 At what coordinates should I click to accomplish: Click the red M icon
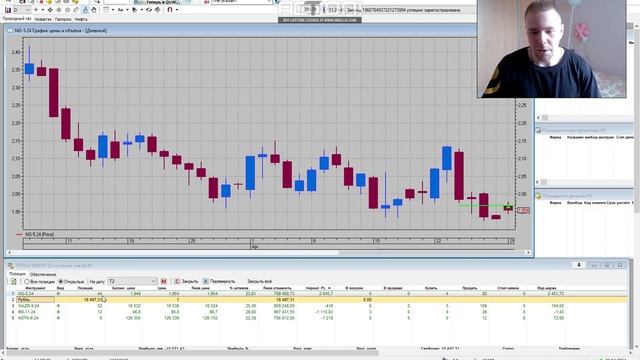pyautogui.click(x=164, y=281)
